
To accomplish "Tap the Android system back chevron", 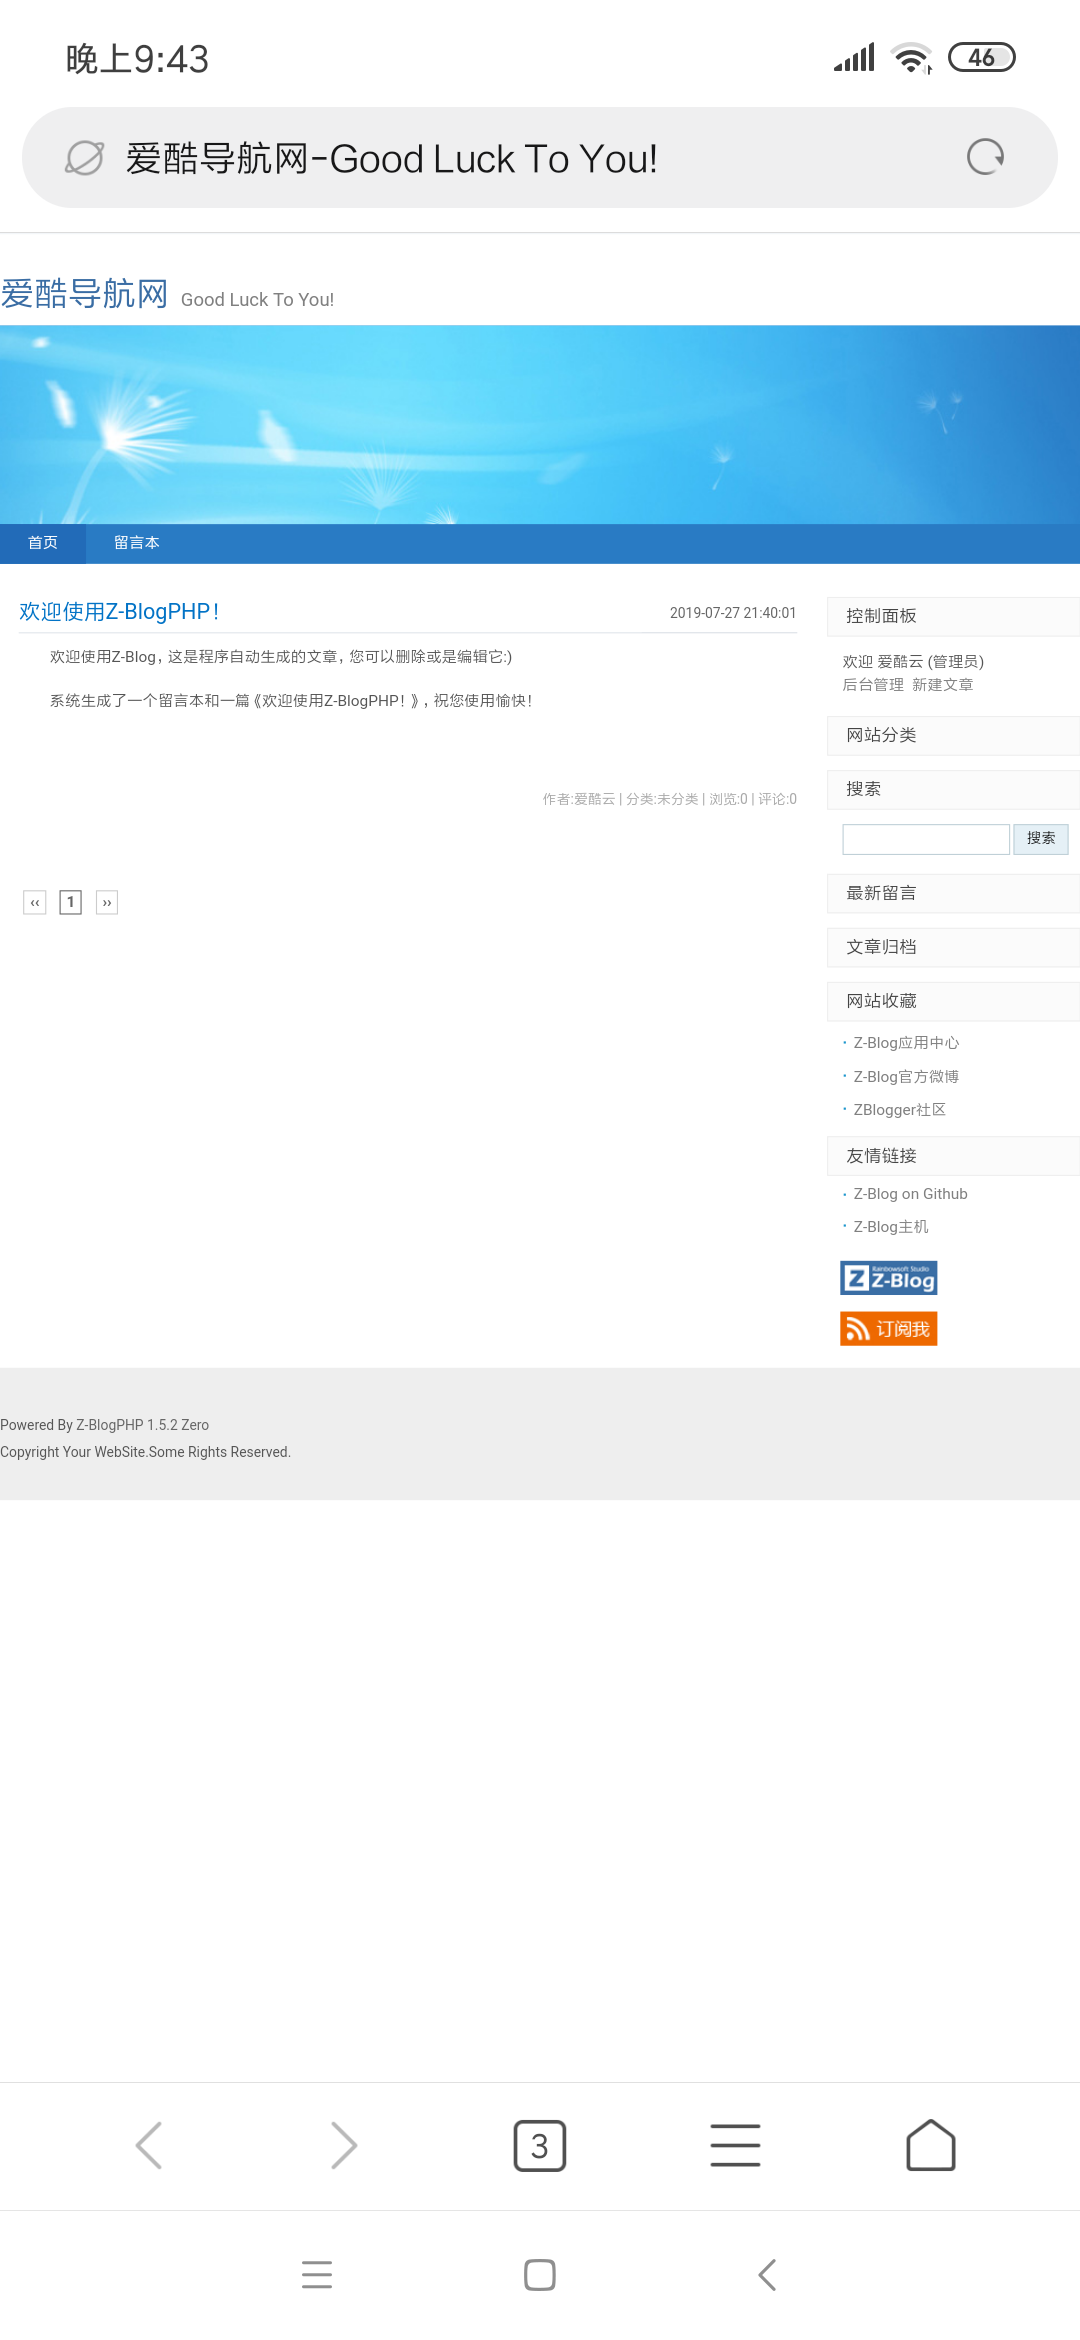I will 767,2275.
